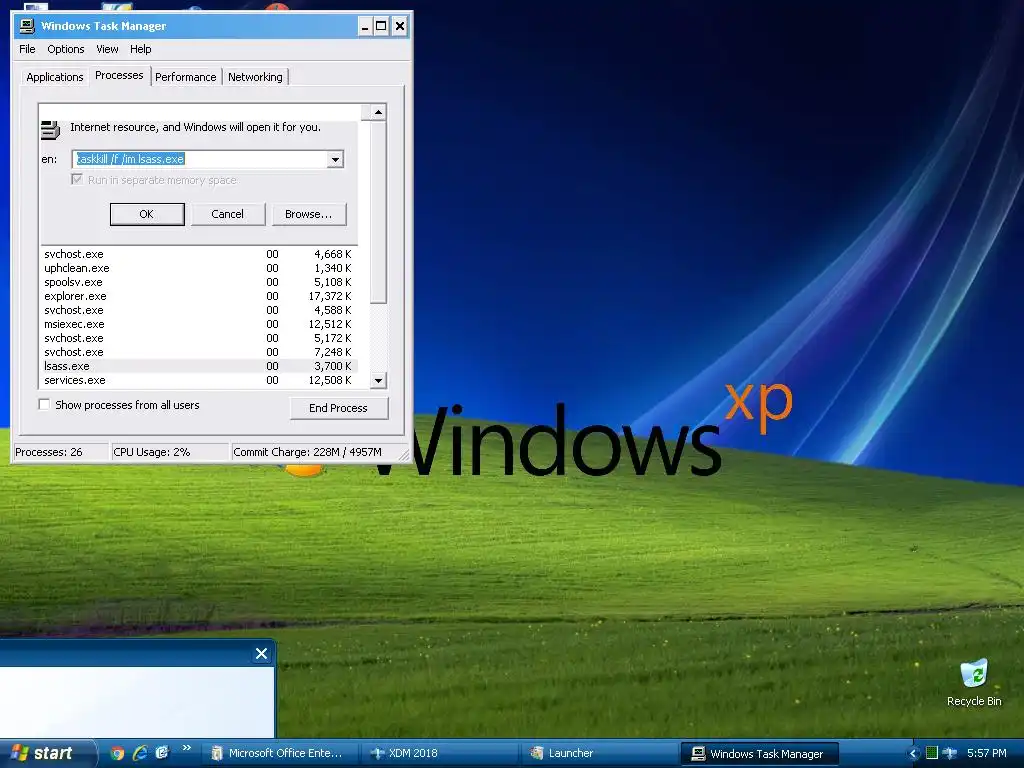Click the process list scroll up arrow
The height and width of the screenshot is (768, 1024).
378,112
